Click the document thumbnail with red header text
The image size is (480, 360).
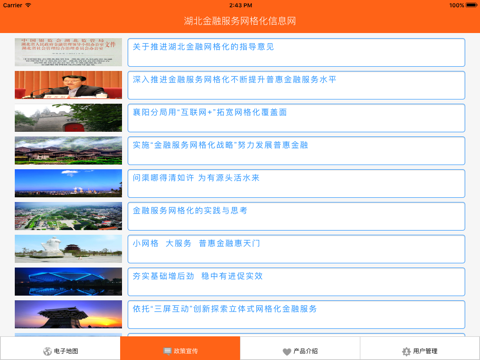[68, 52]
